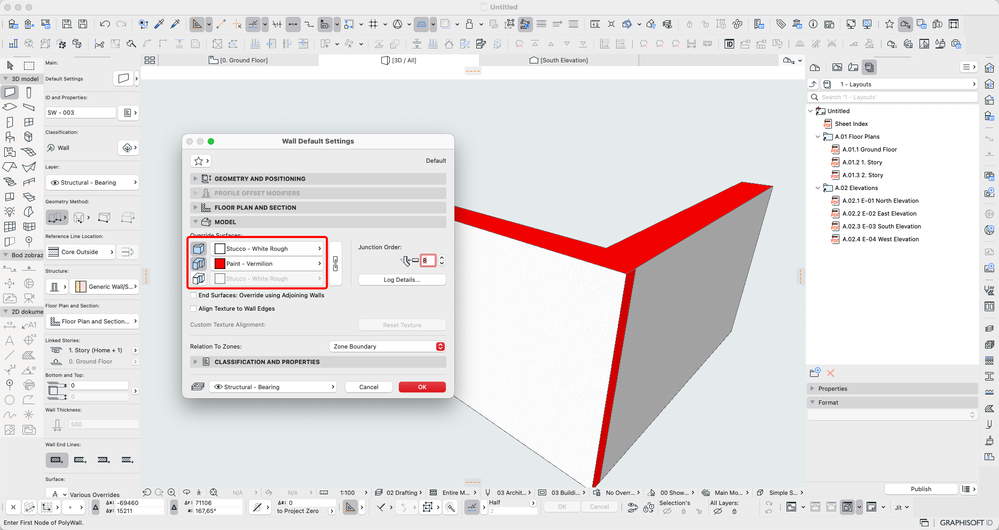This screenshot has width=999, height=530.
Task: Open Relation To Zones Zone Boundary dropdown
Action: pos(387,346)
